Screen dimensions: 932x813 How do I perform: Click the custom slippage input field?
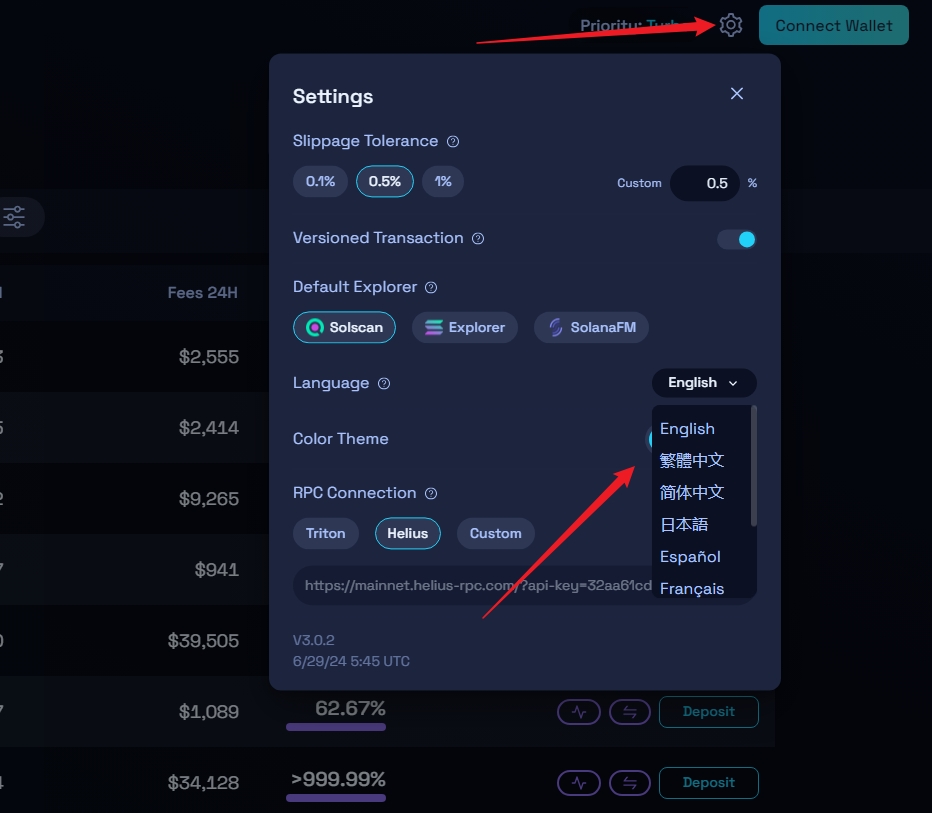[x=705, y=184]
